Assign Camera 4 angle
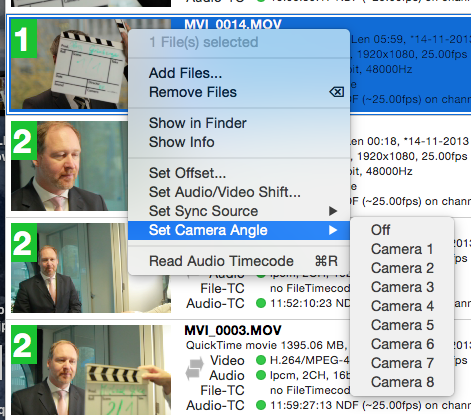471x420 pixels. (x=402, y=306)
